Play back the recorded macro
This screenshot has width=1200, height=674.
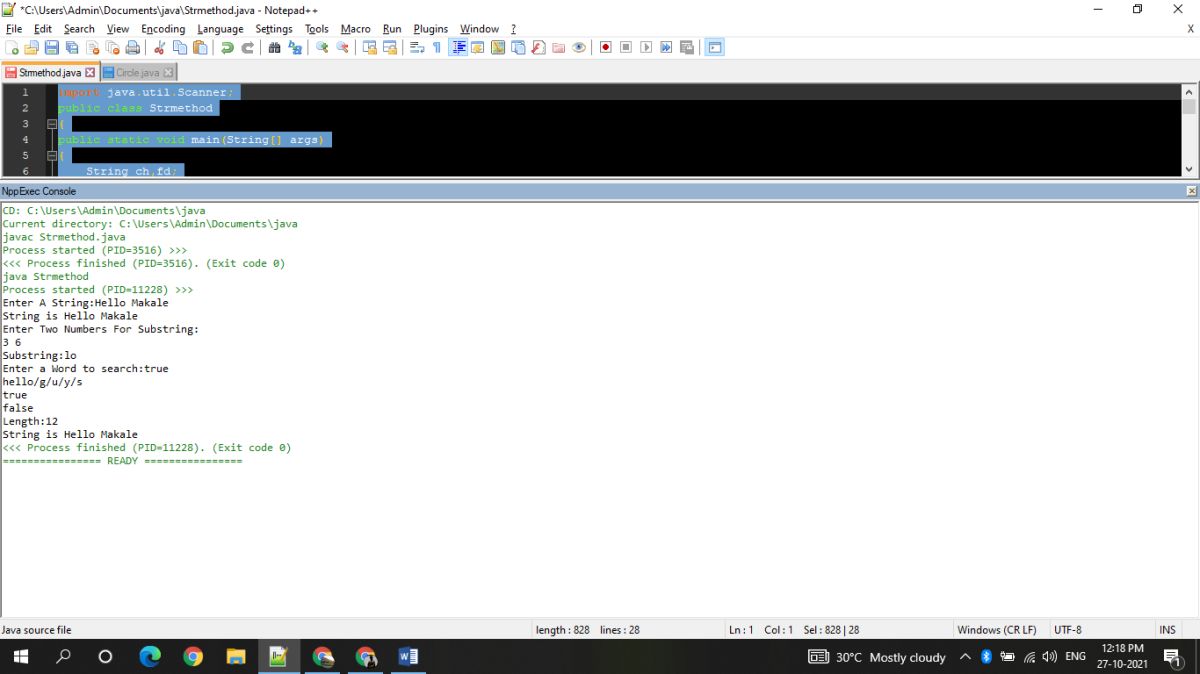[x=647, y=47]
